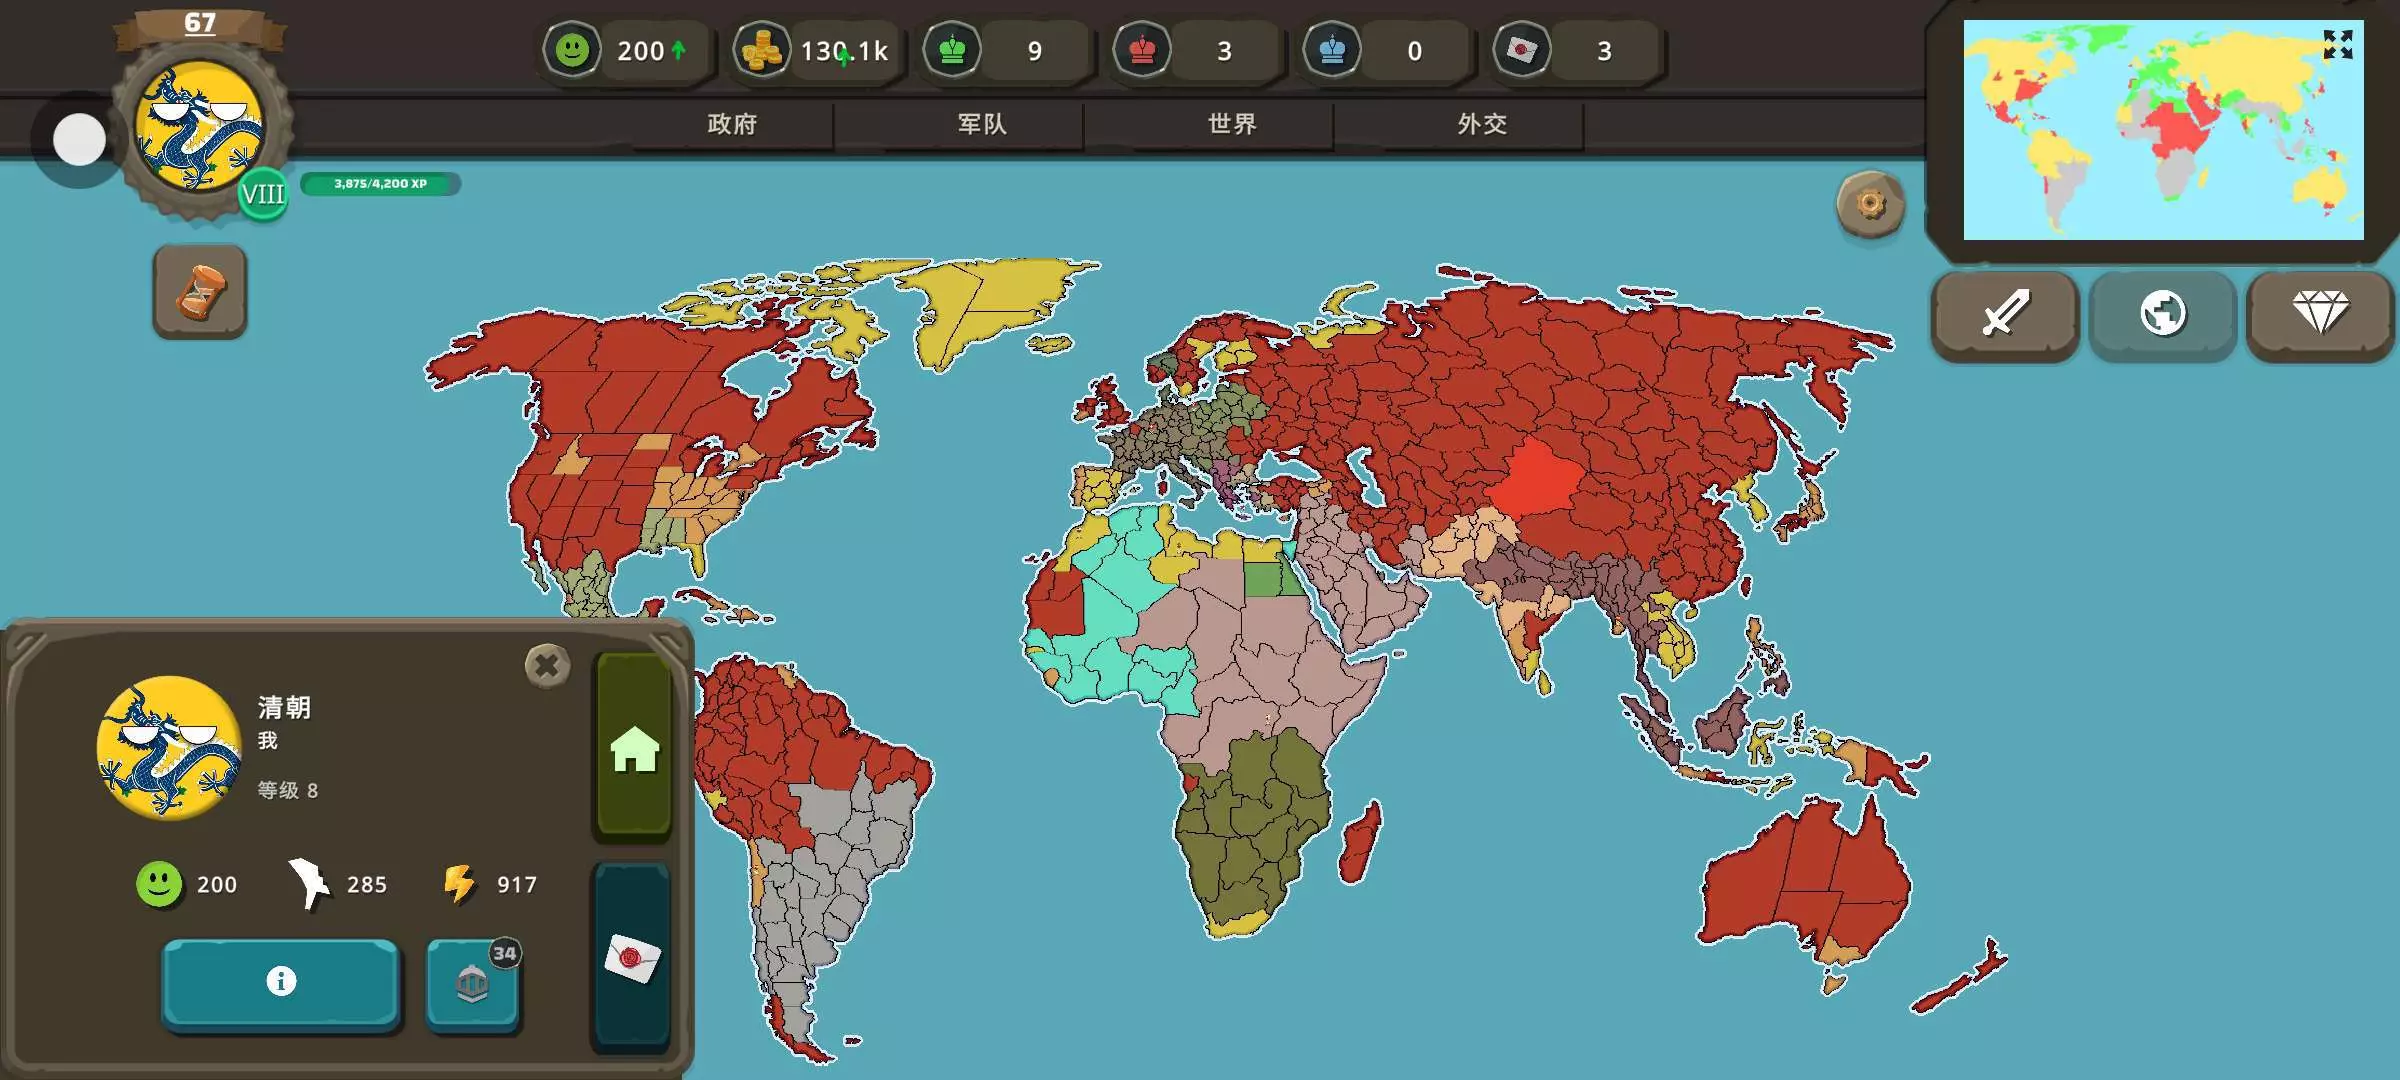Click the hourglass next-turn icon

click(x=200, y=292)
